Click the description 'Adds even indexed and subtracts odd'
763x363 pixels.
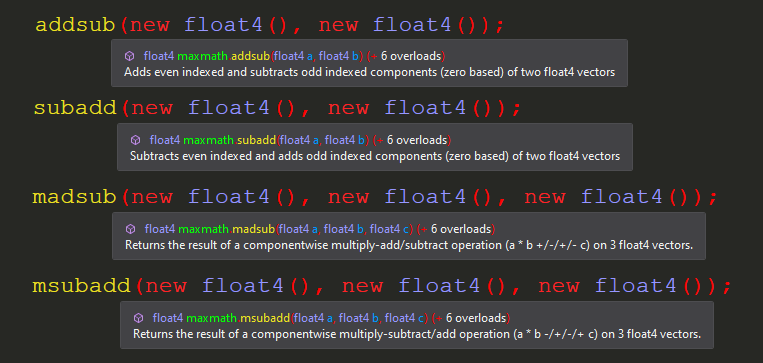[x=369, y=73]
